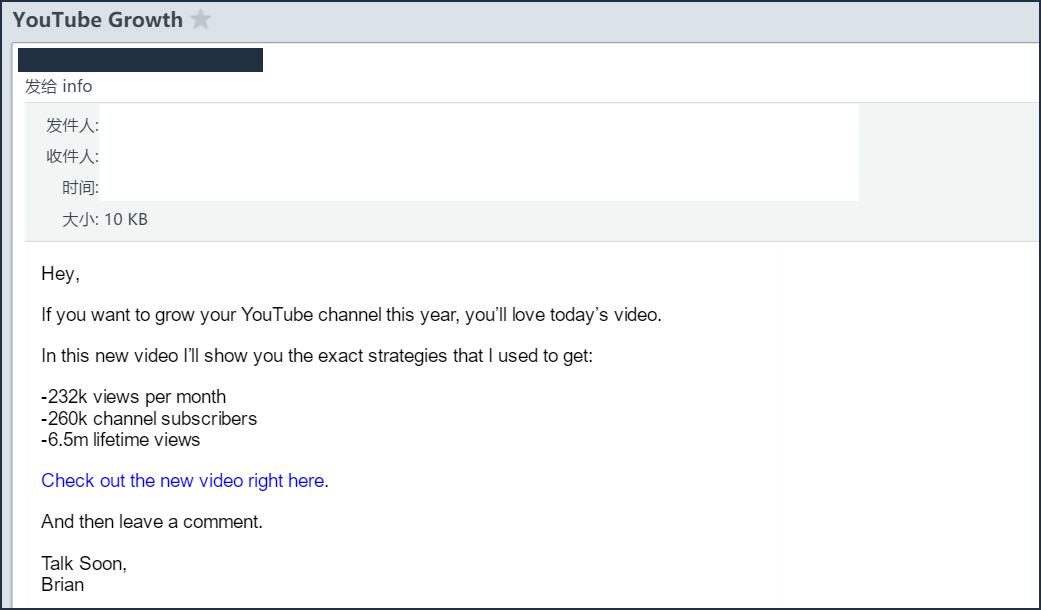The height and width of the screenshot is (610, 1041).
Task: Star the YouTube Growth email
Action: coord(201,20)
